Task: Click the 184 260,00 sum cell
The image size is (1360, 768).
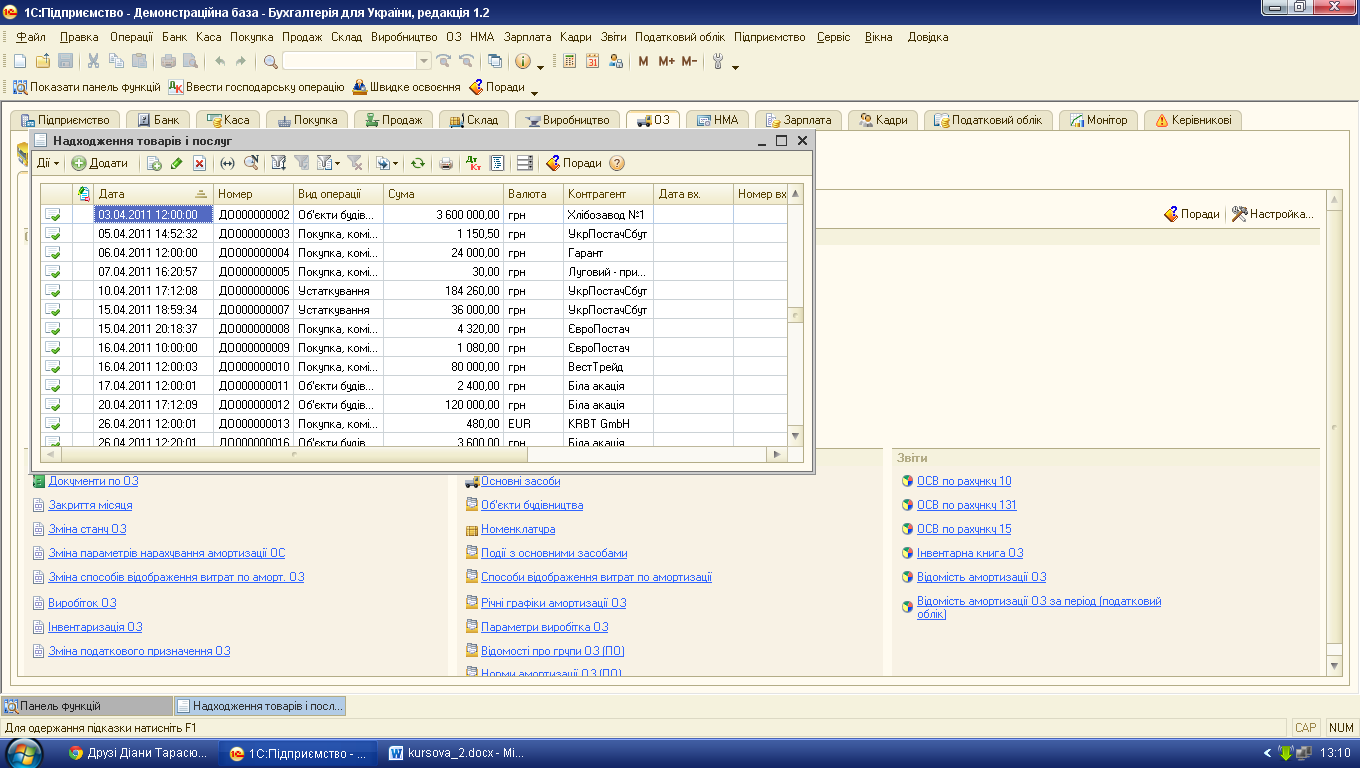Action: (x=443, y=290)
